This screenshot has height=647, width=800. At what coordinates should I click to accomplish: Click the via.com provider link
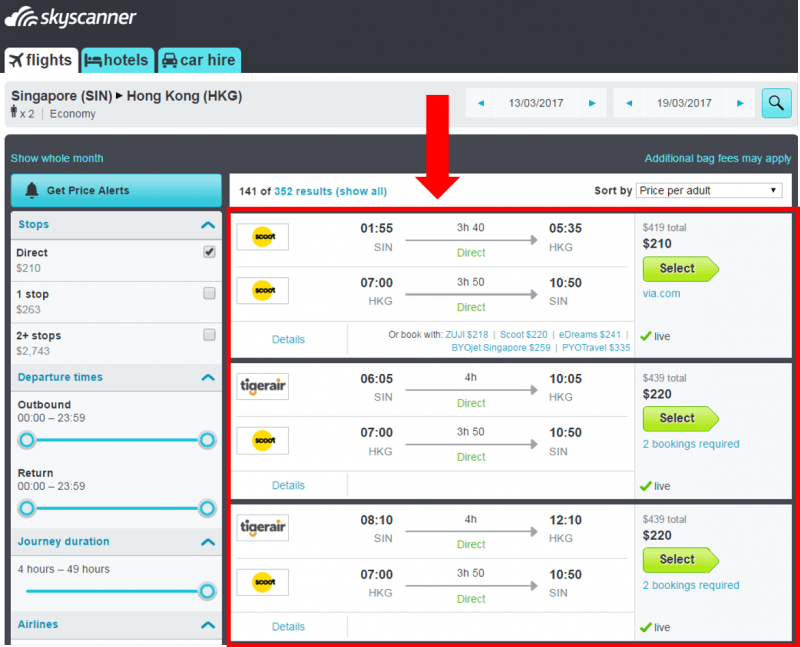point(661,293)
